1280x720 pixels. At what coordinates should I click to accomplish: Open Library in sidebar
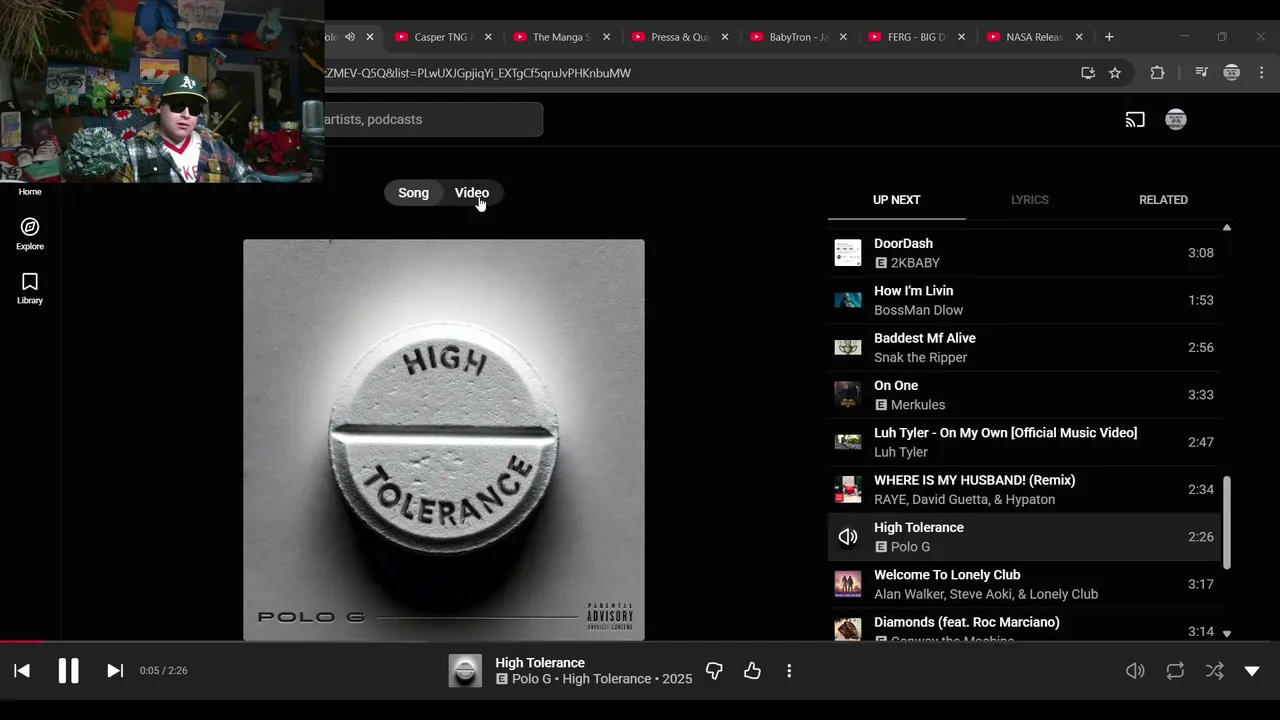coord(30,289)
